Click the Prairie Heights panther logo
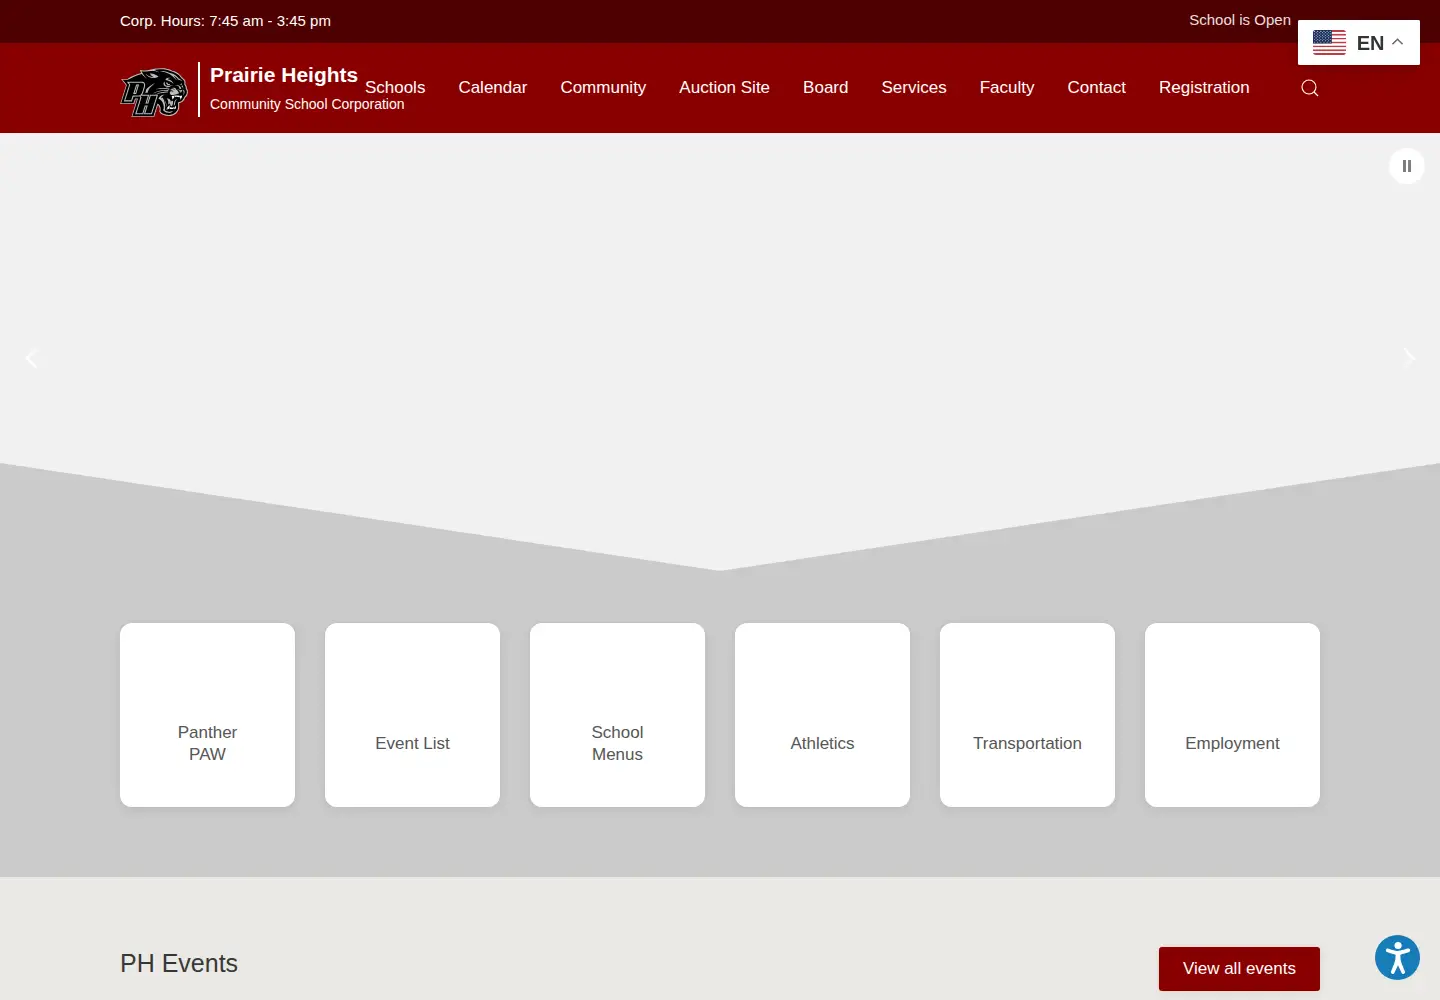The image size is (1440, 1000). [x=154, y=92]
